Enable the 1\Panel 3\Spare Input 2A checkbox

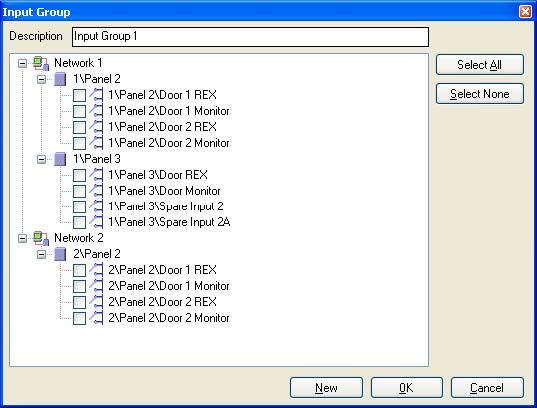click(79, 222)
